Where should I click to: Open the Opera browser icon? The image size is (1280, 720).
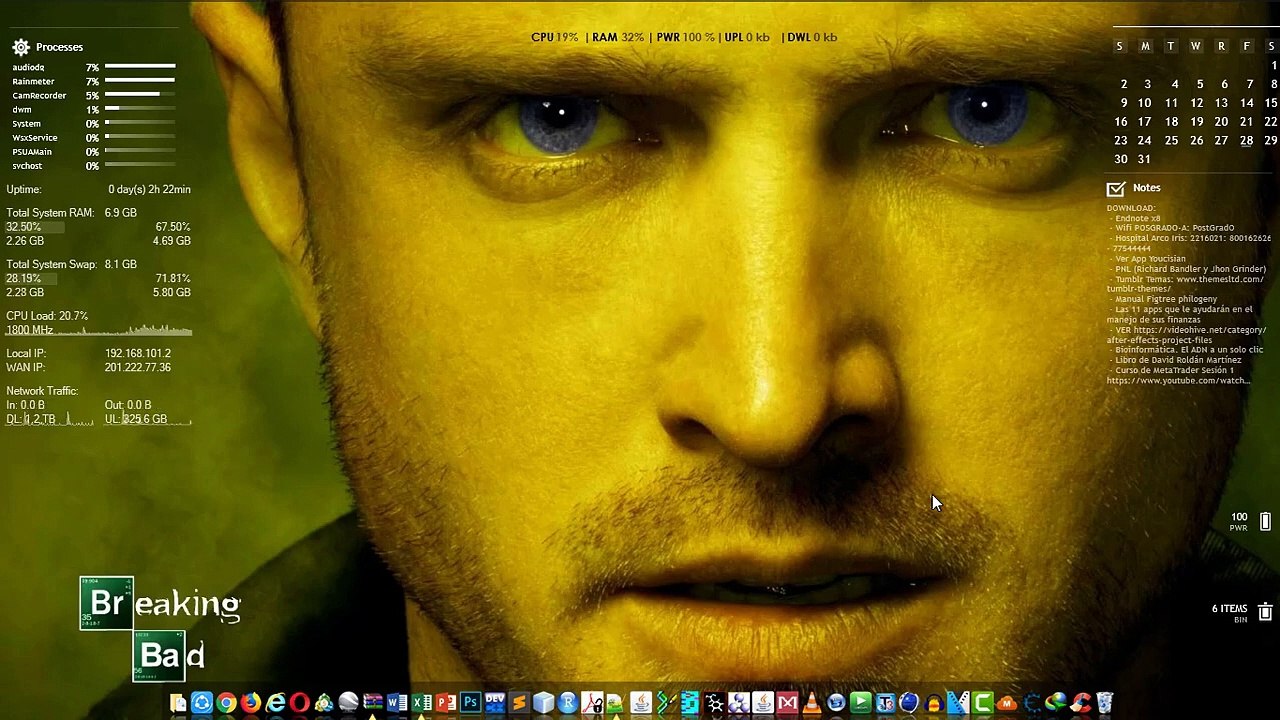299,703
